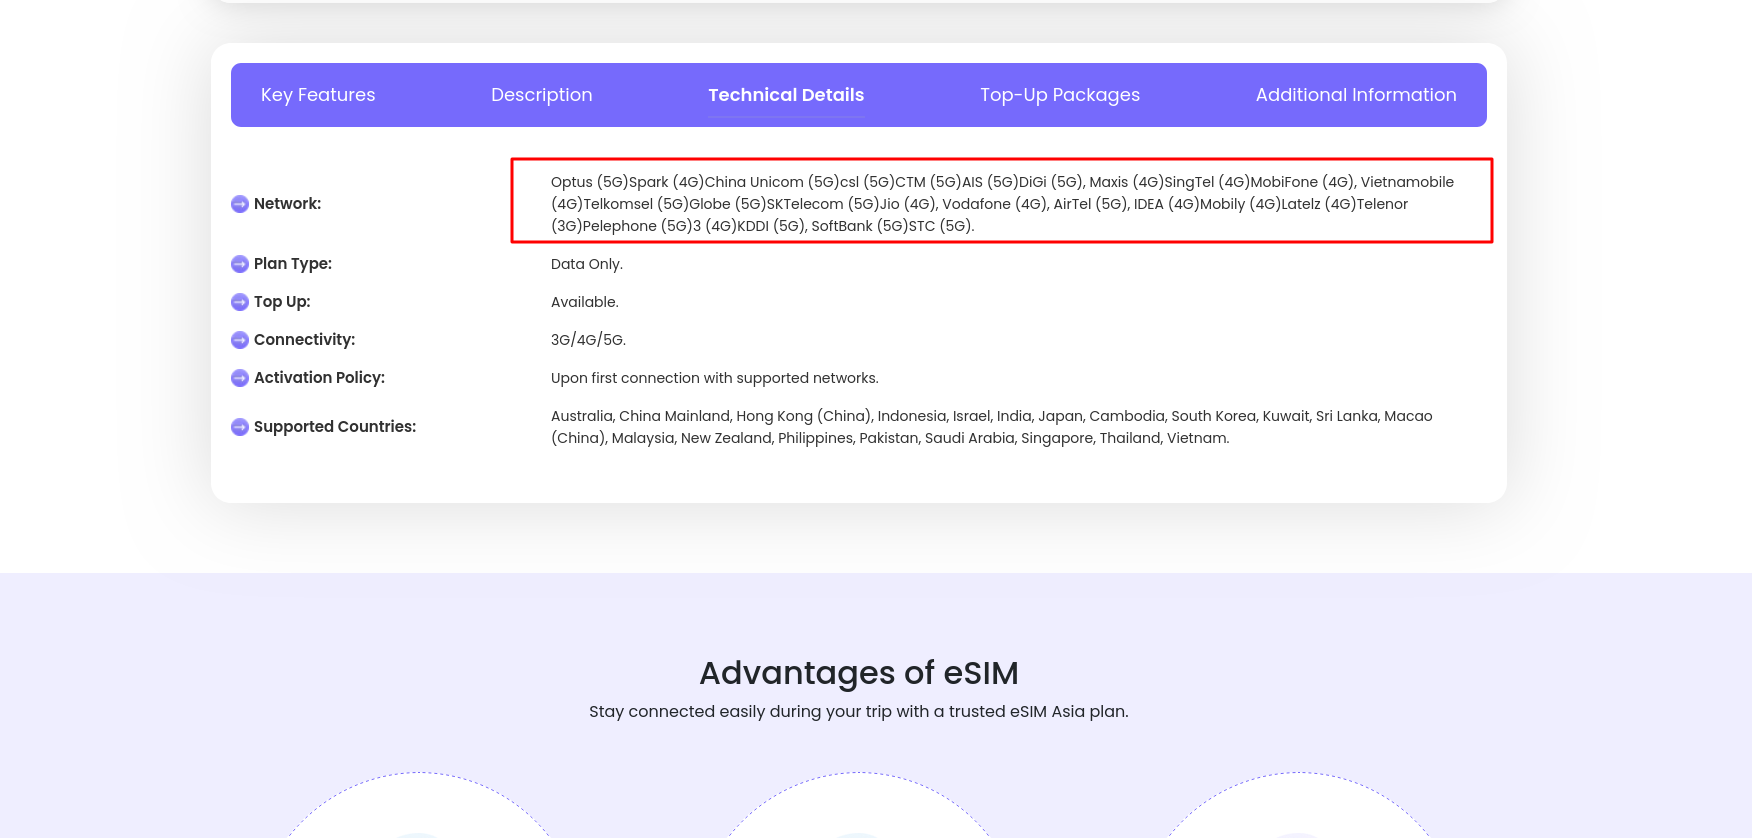Screen dimensions: 1752x838
Task: Click the supported countries list text
Action: (x=992, y=427)
